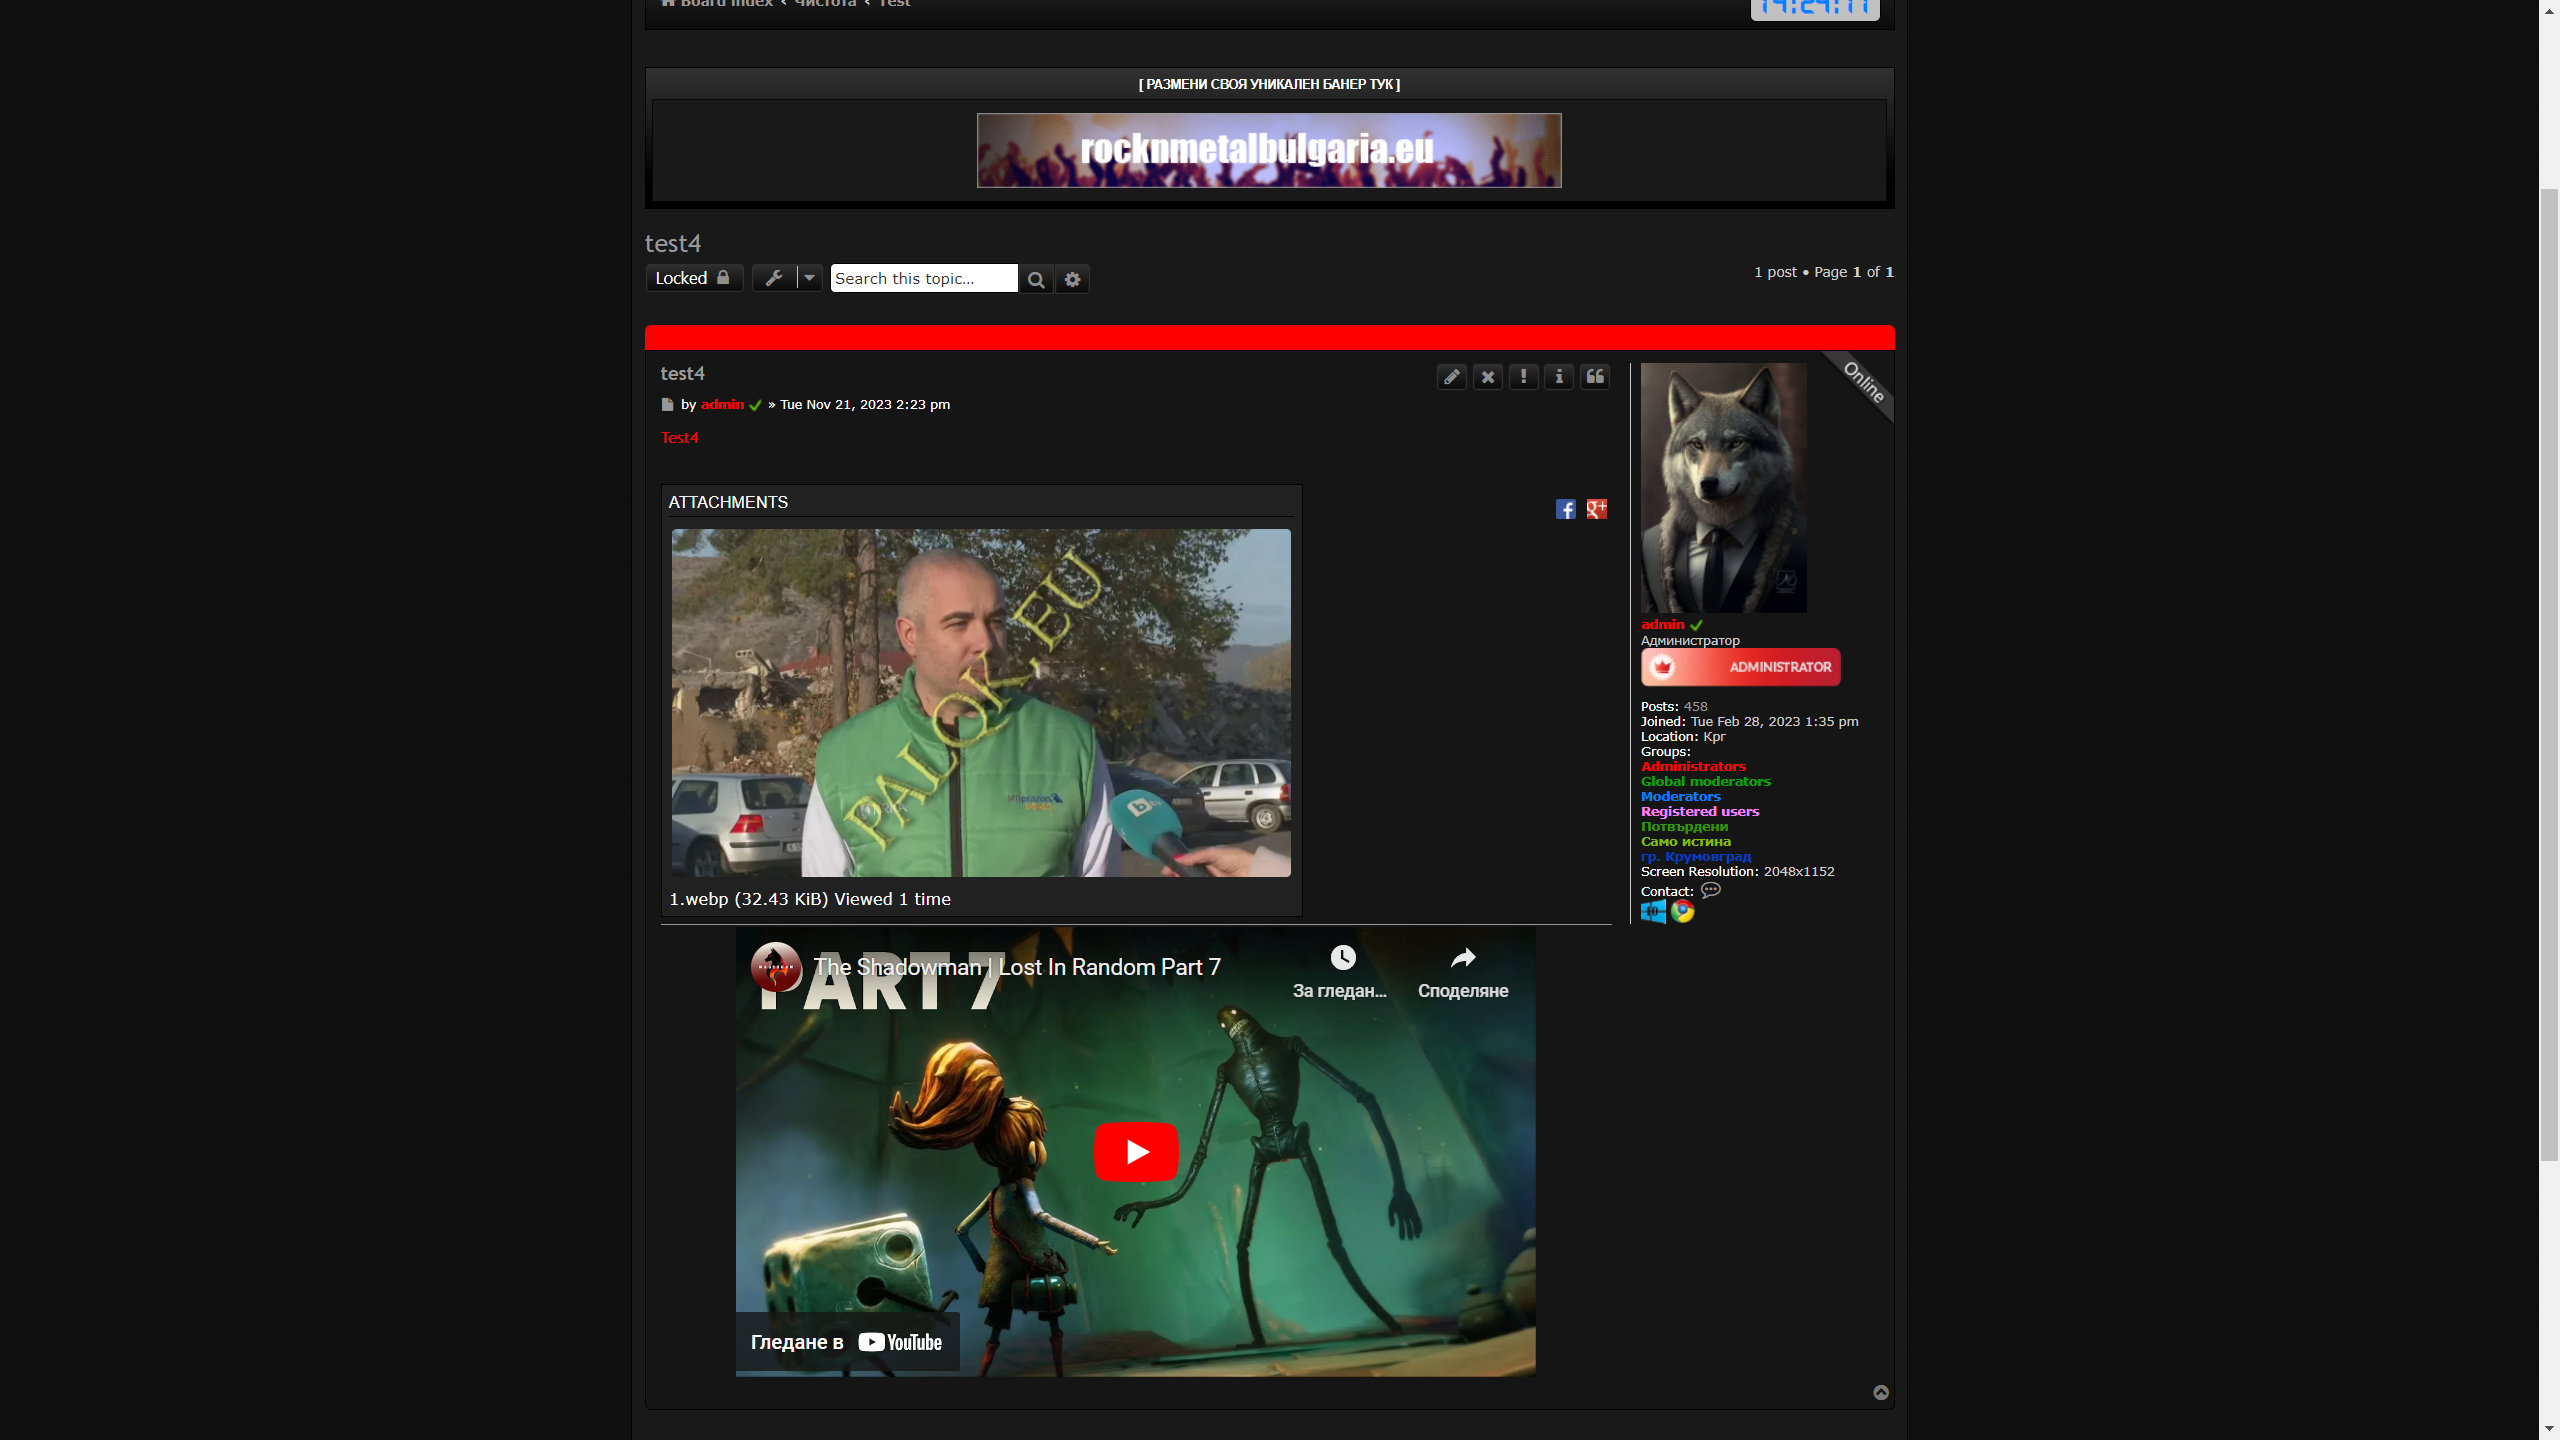This screenshot has height=1440, width=2560.
Task: Share post on Google Plus icon
Action: pyautogui.click(x=1597, y=510)
